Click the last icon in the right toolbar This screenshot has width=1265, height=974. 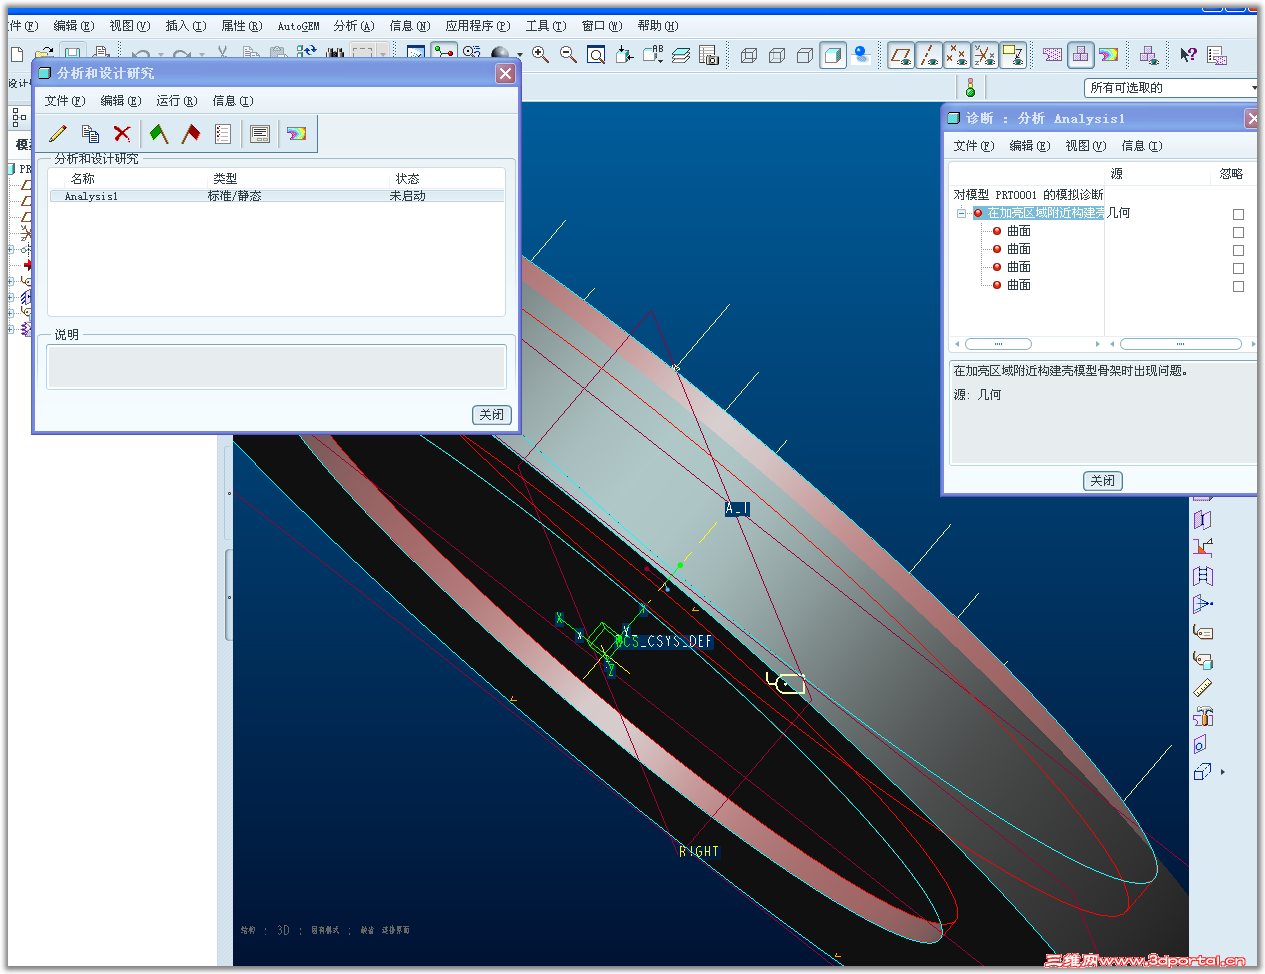[1203, 772]
